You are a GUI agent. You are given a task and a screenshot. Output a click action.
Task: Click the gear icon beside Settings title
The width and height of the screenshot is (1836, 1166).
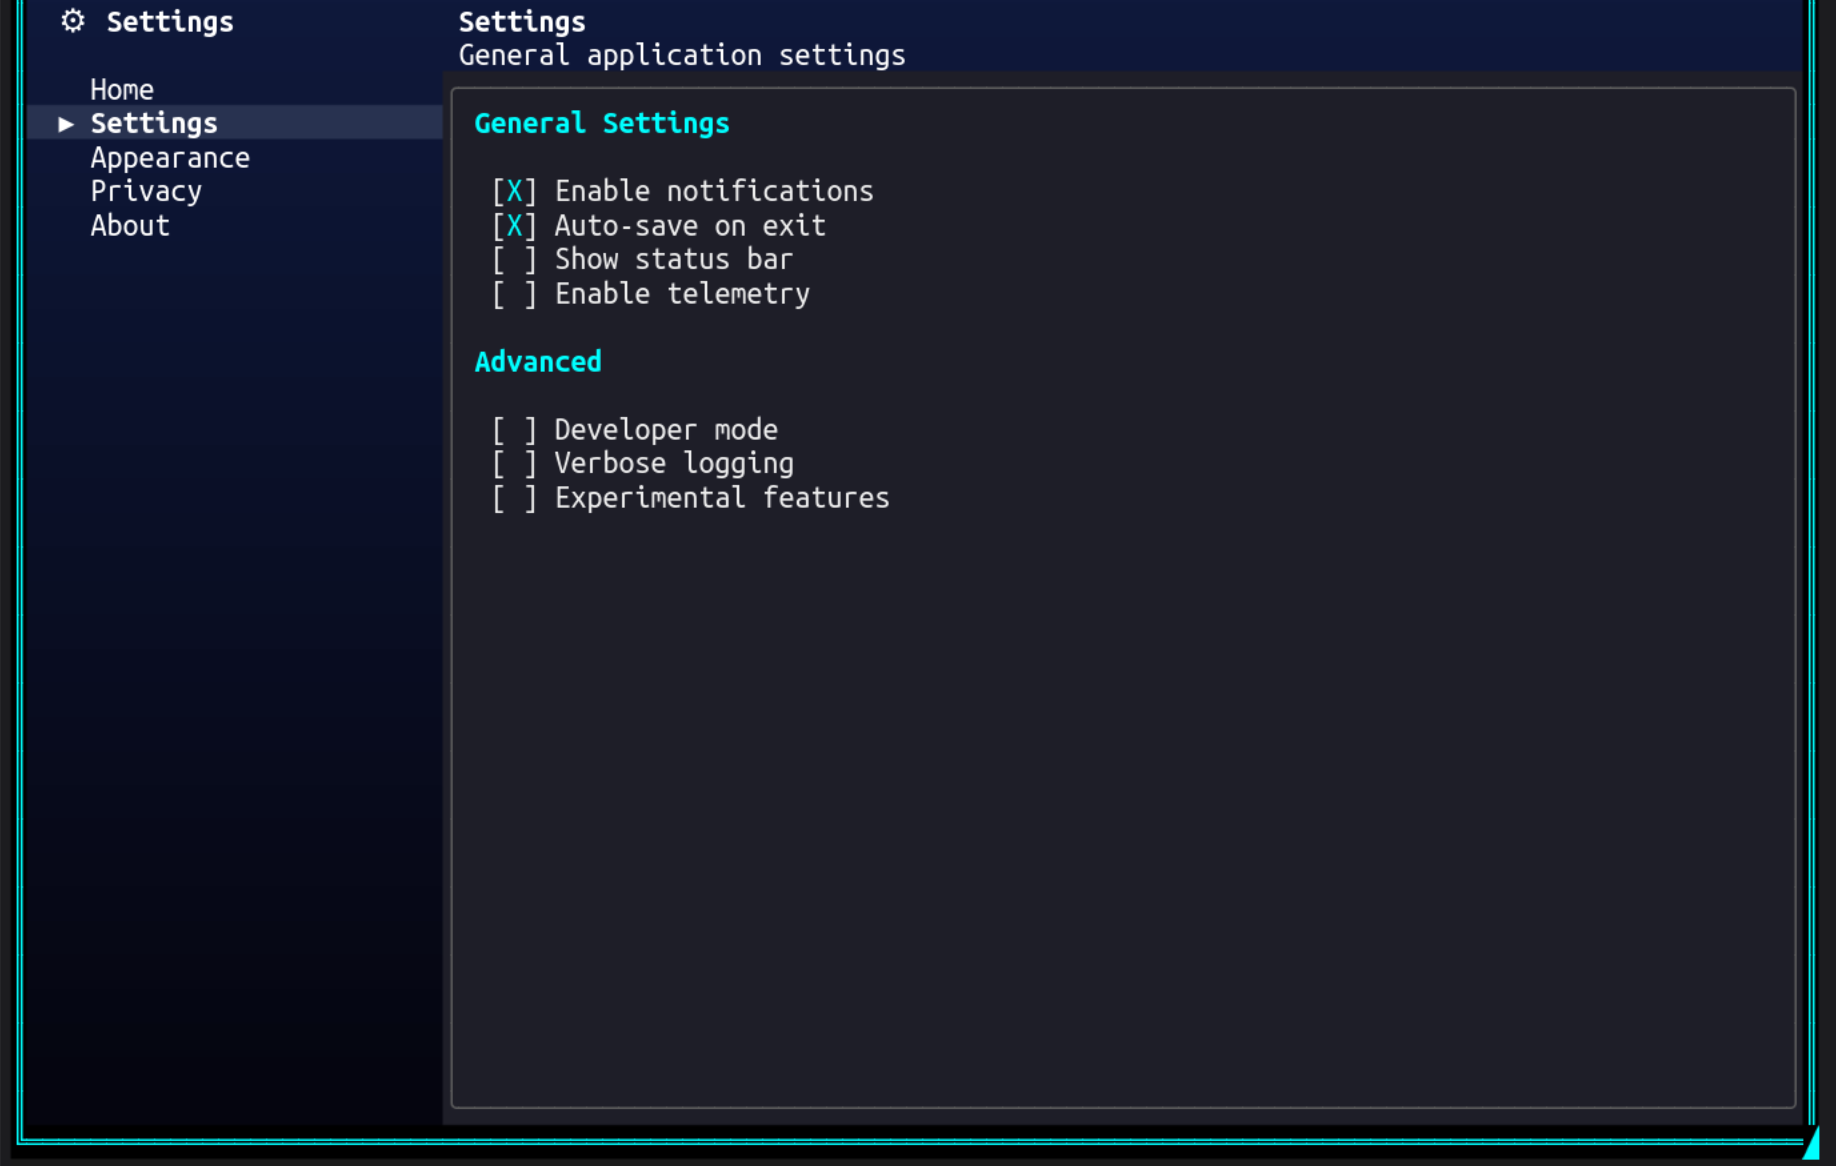click(73, 21)
